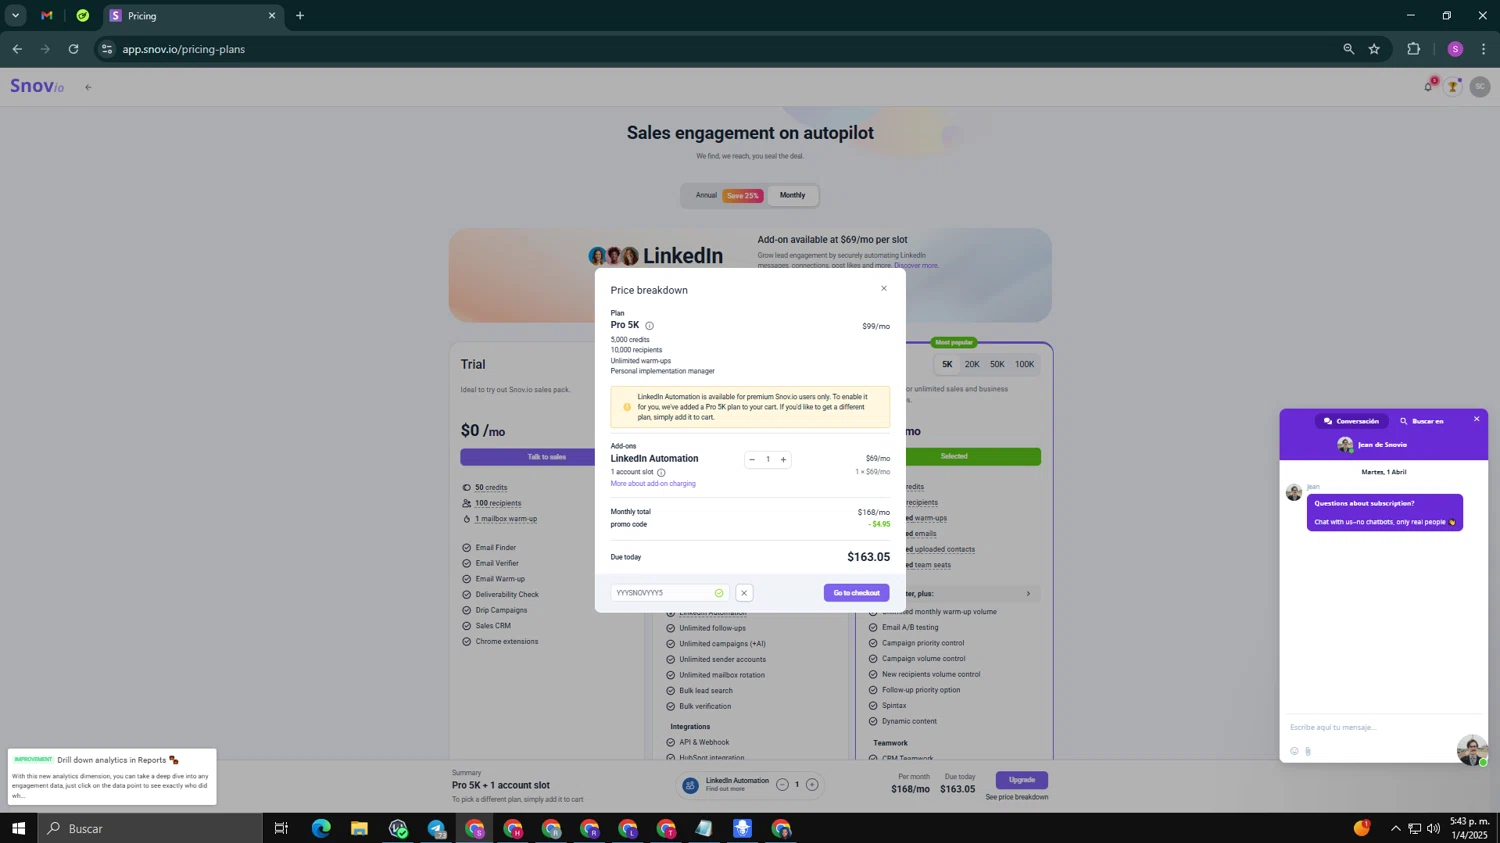The height and width of the screenshot is (843, 1500).
Task: Click the Snov.io logo
Action: [x=37, y=87]
